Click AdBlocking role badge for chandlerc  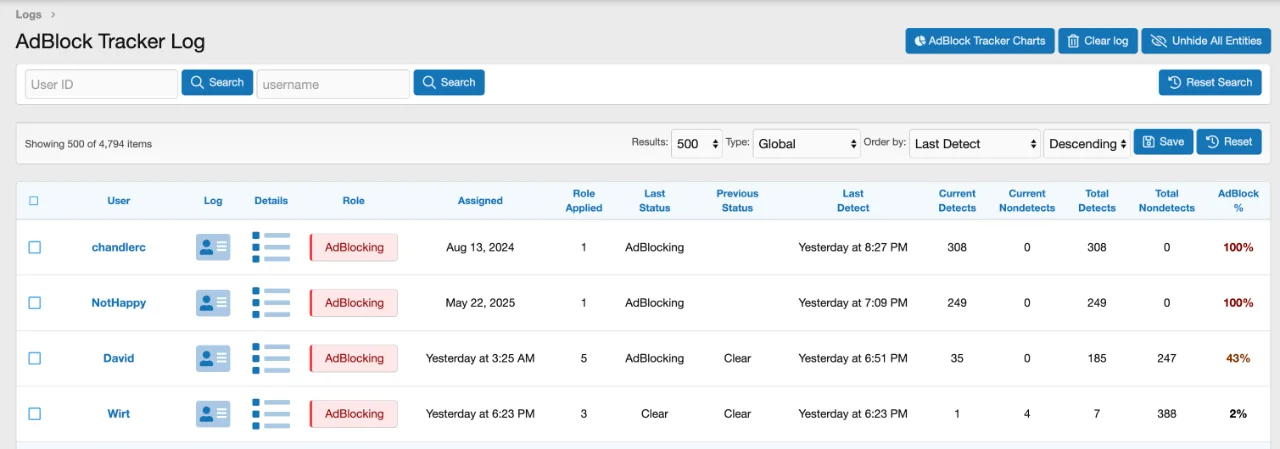tap(354, 247)
